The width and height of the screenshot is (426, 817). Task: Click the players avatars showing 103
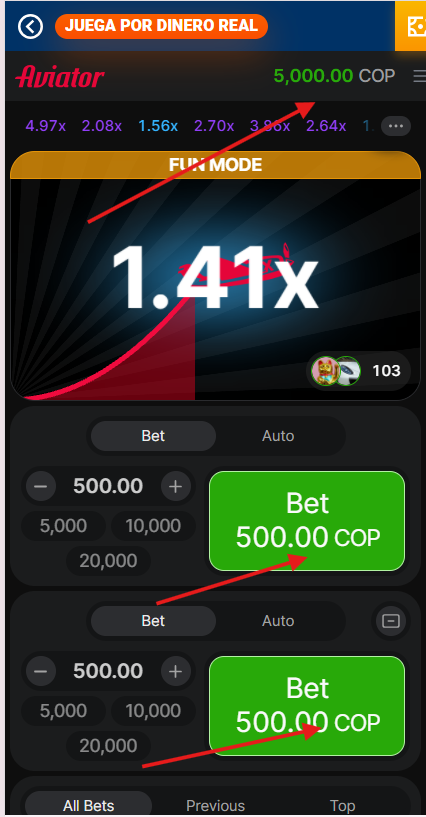pos(358,370)
